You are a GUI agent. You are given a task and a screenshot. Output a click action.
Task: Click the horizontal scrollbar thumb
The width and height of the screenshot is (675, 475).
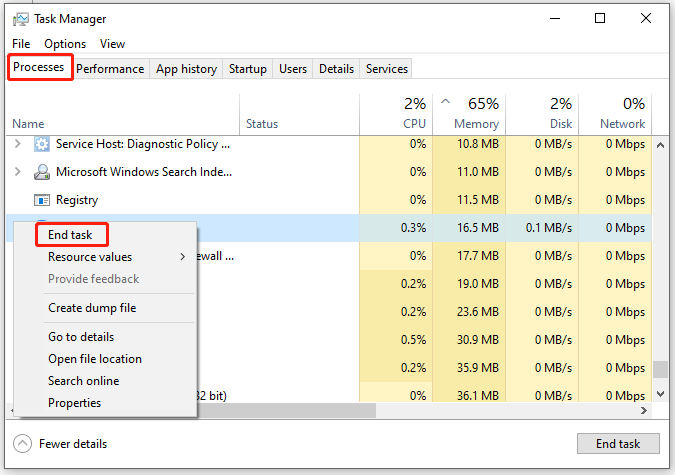[x=286, y=410]
